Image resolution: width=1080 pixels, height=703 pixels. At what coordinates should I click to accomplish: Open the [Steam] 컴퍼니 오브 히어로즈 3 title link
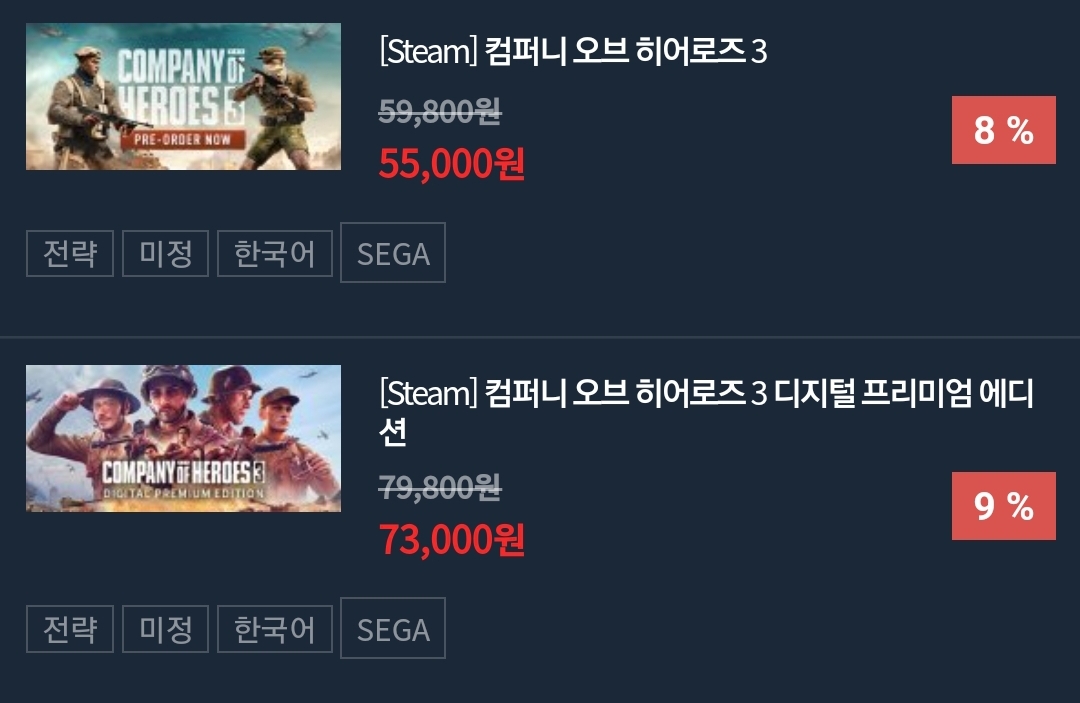click(x=573, y=51)
